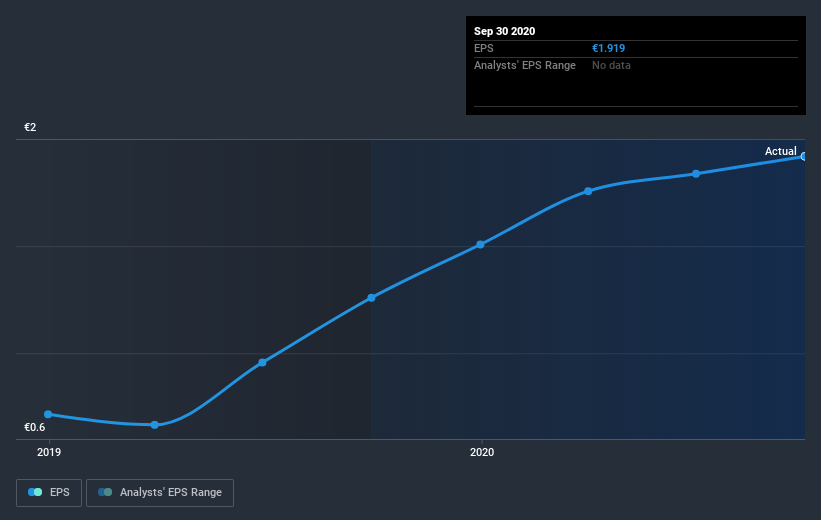This screenshot has width=821, height=520.
Task: Click the 2019 x-axis label
Action: pyautogui.click(x=49, y=452)
